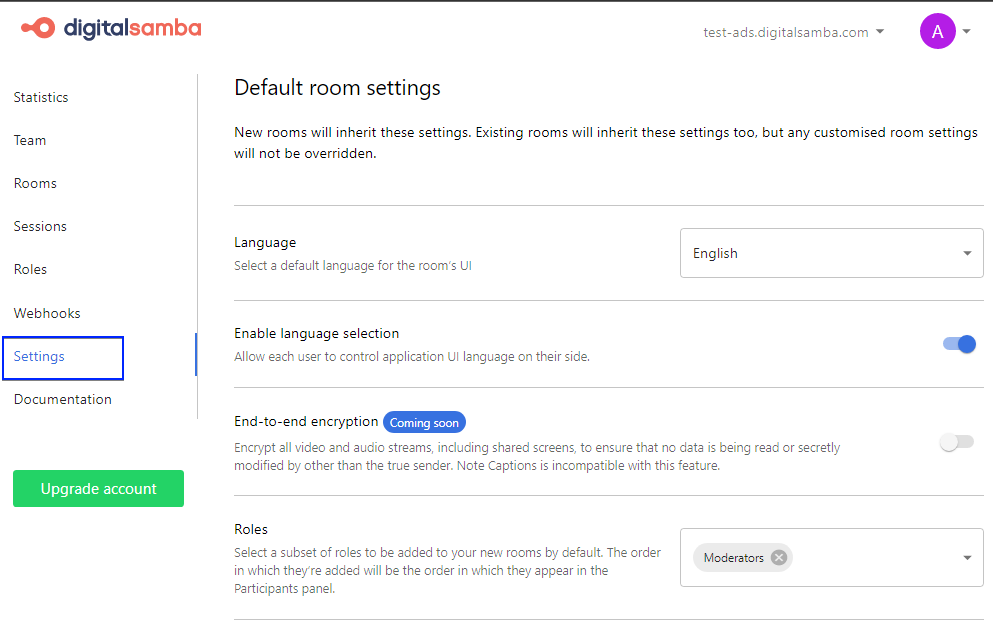The height and width of the screenshot is (621, 993).
Task: Navigate to the Sessions section
Action: point(40,226)
